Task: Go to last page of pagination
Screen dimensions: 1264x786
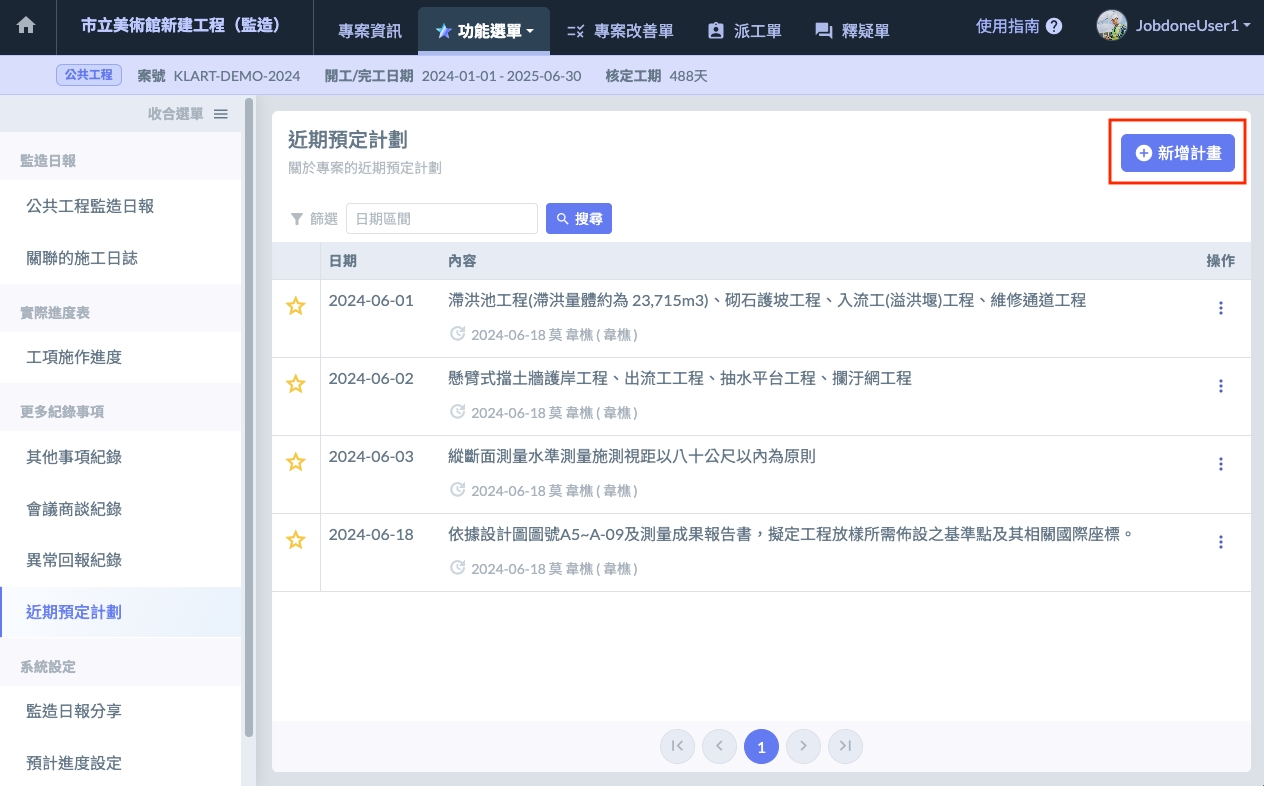Action: [x=845, y=746]
